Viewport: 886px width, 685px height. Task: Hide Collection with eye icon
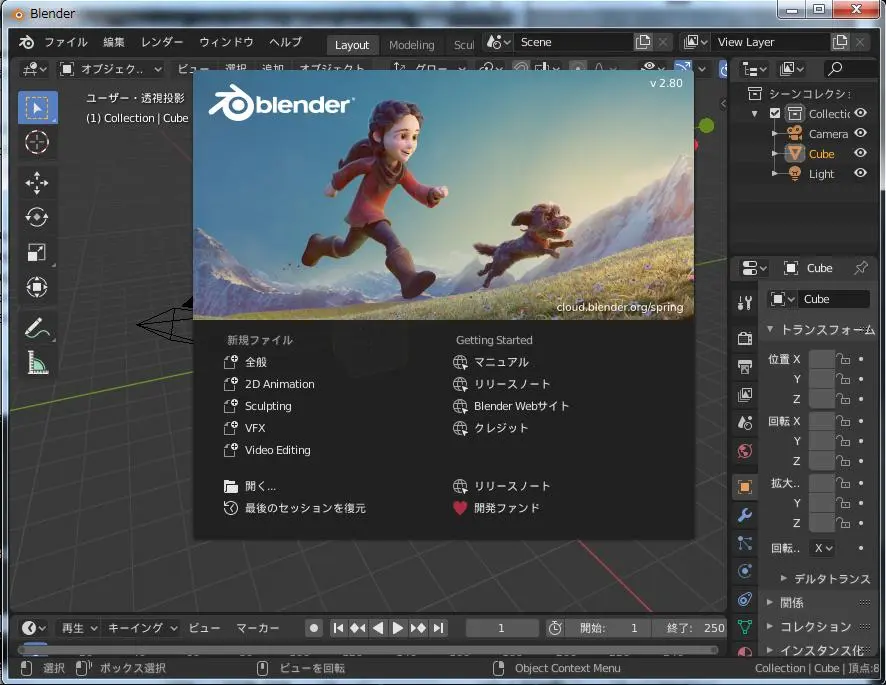[860, 113]
